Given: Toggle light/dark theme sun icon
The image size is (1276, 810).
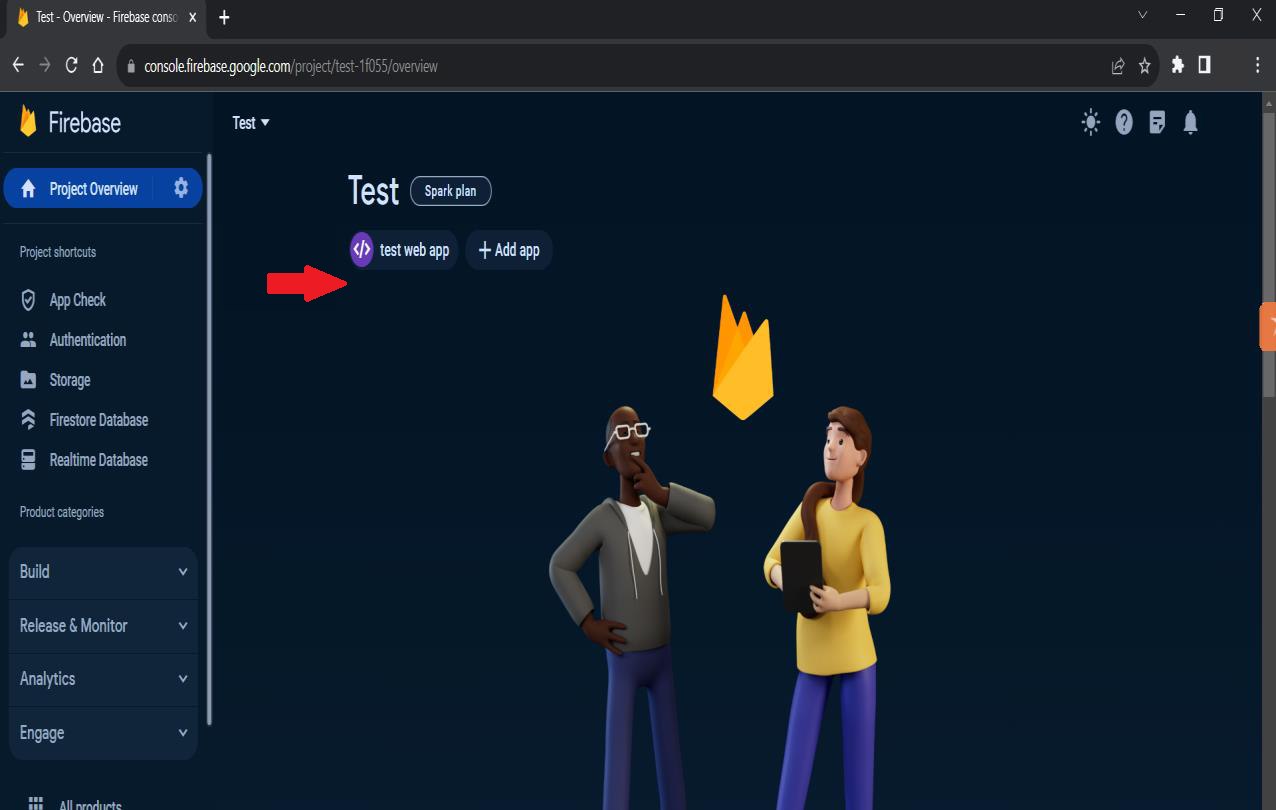Looking at the screenshot, I should click(x=1090, y=123).
